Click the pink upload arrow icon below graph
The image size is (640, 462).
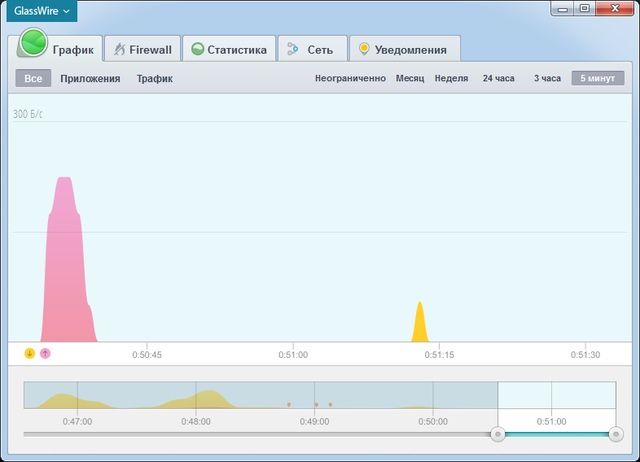(45, 353)
